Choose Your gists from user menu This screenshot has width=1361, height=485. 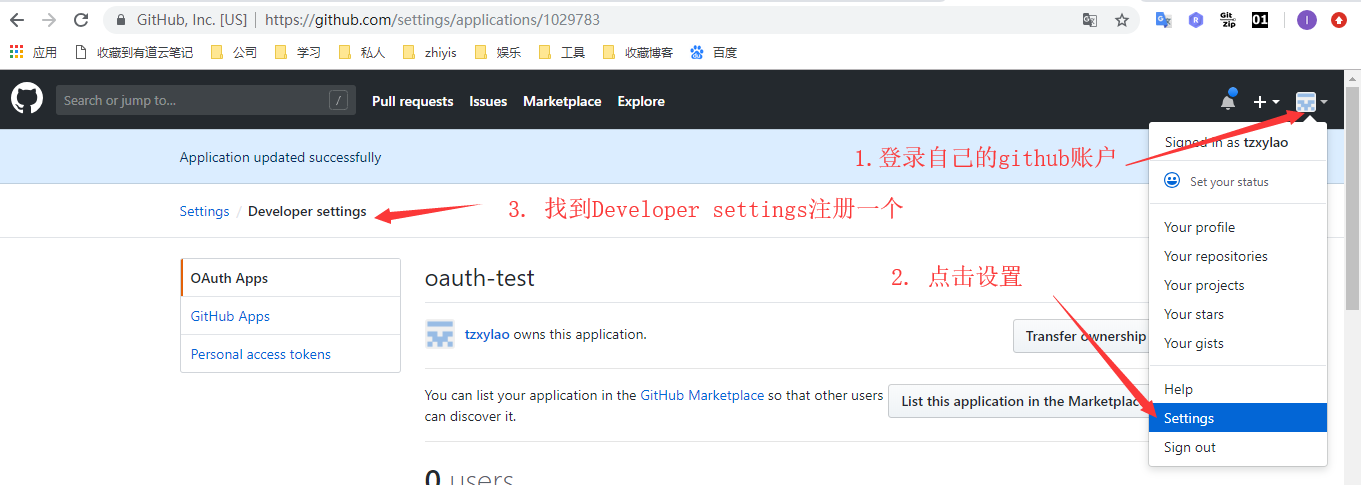pyautogui.click(x=1238, y=343)
